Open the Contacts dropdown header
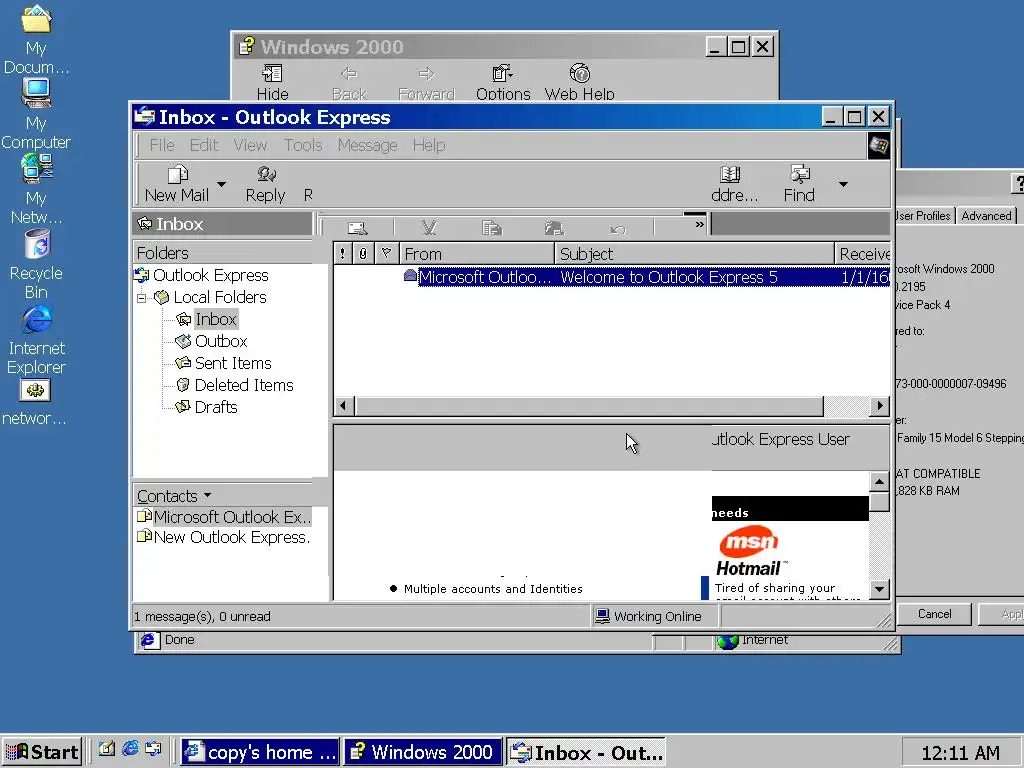This screenshot has height=768, width=1024. pyautogui.click(x=174, y=496)
